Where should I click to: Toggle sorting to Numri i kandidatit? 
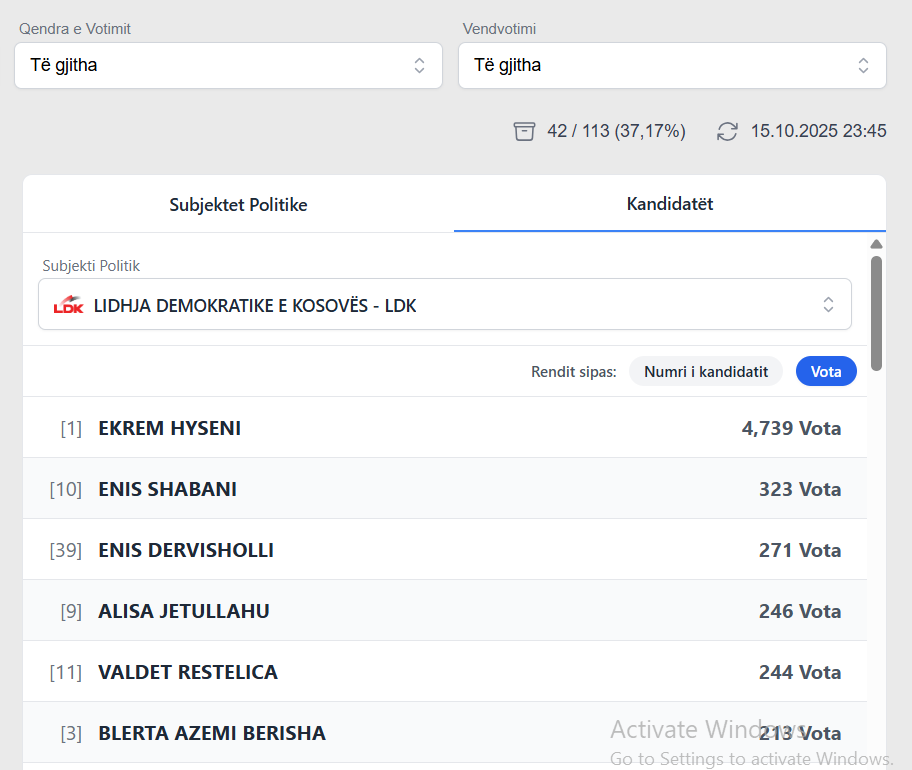[706, 371]
